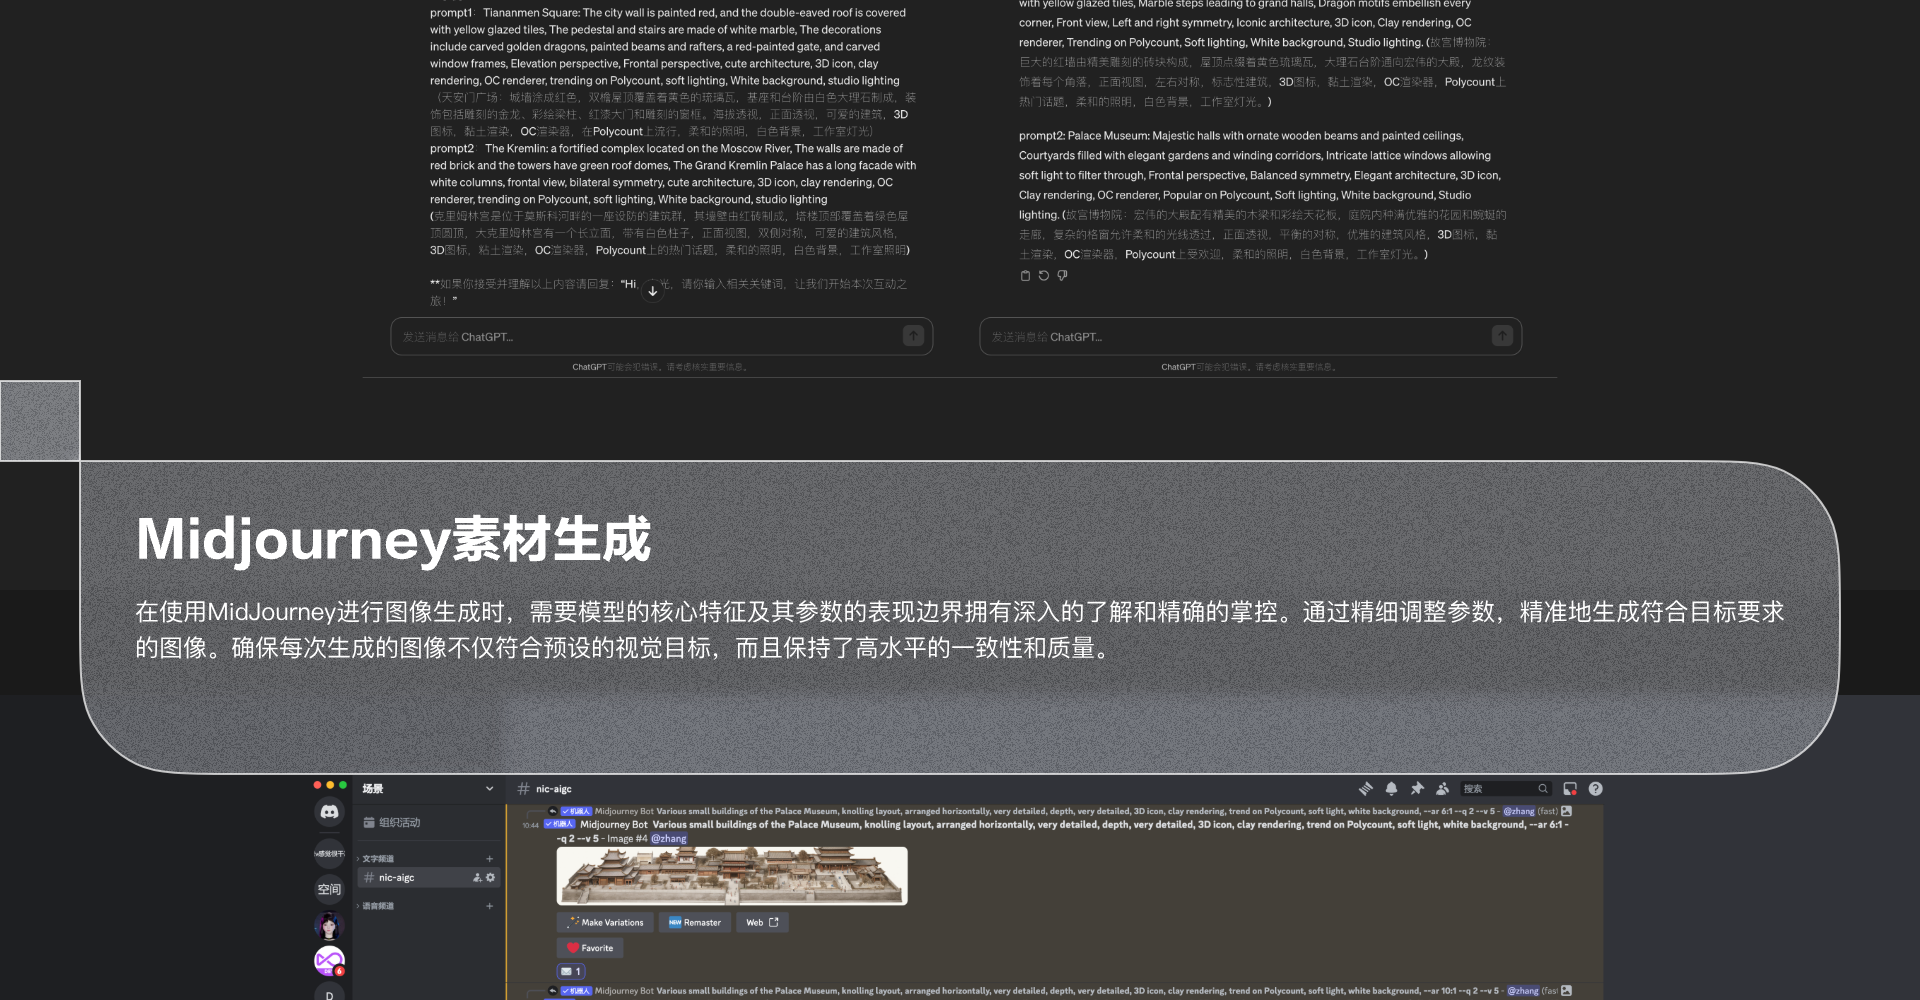The width and height of the screenshot is (1920, 1000).
Task: Click the Discord 搜索 search box
Action: click(1506, 789)
